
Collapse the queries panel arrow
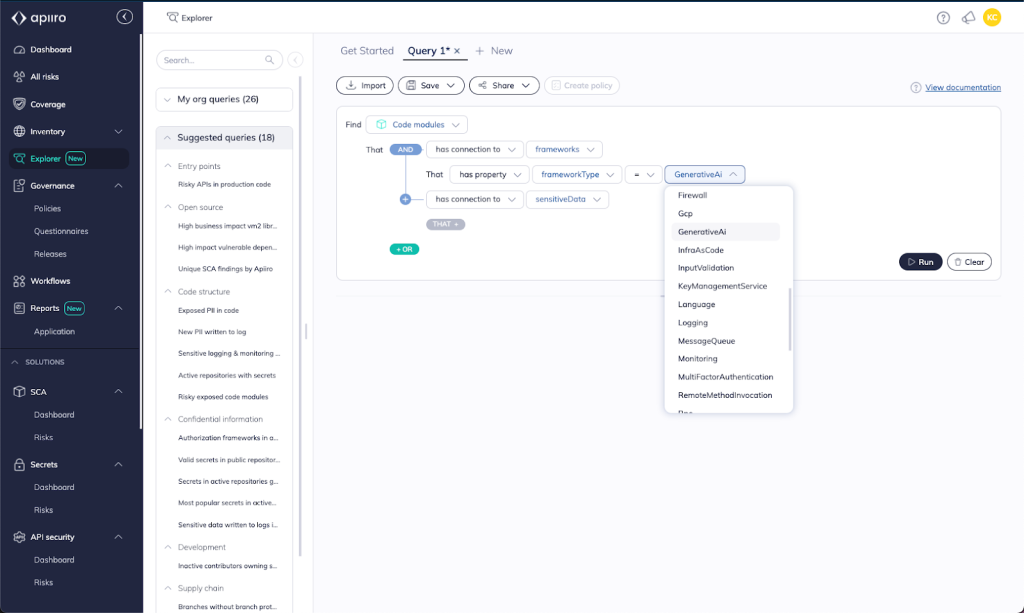[295, 60]
